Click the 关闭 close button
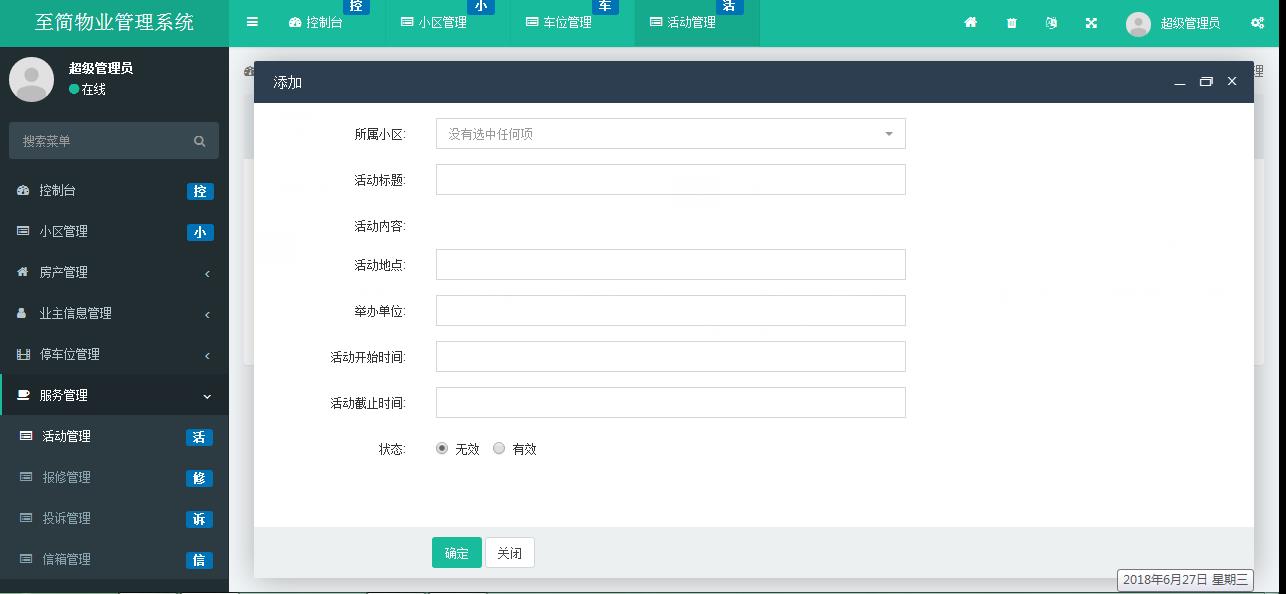This screenshot has width=1286, height=594. 509,552
